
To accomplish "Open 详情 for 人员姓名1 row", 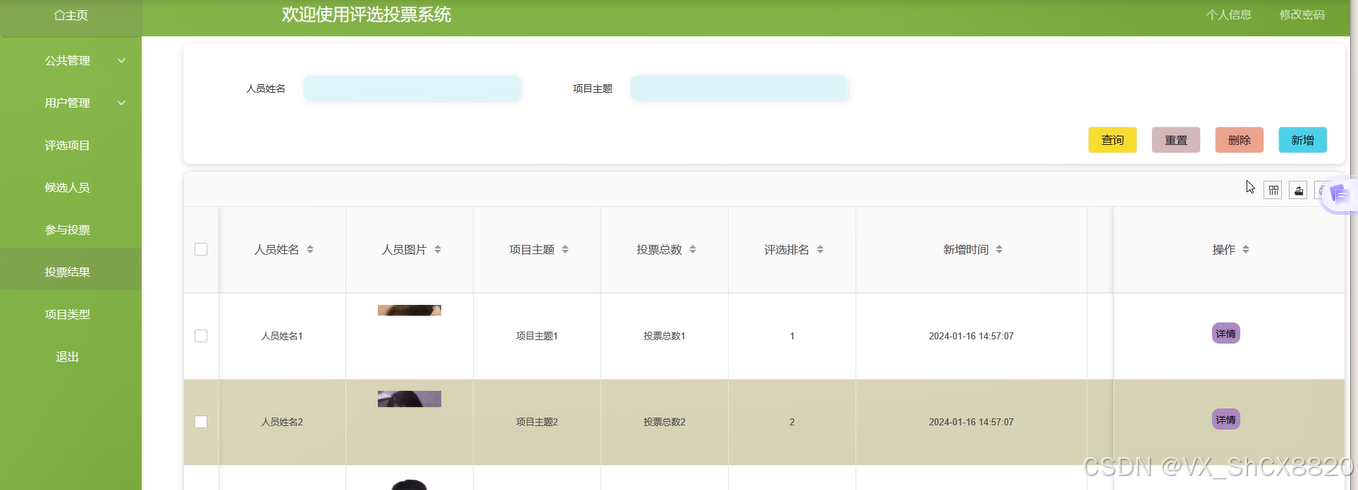I will pyautogui.click(x=1226, y=333).
